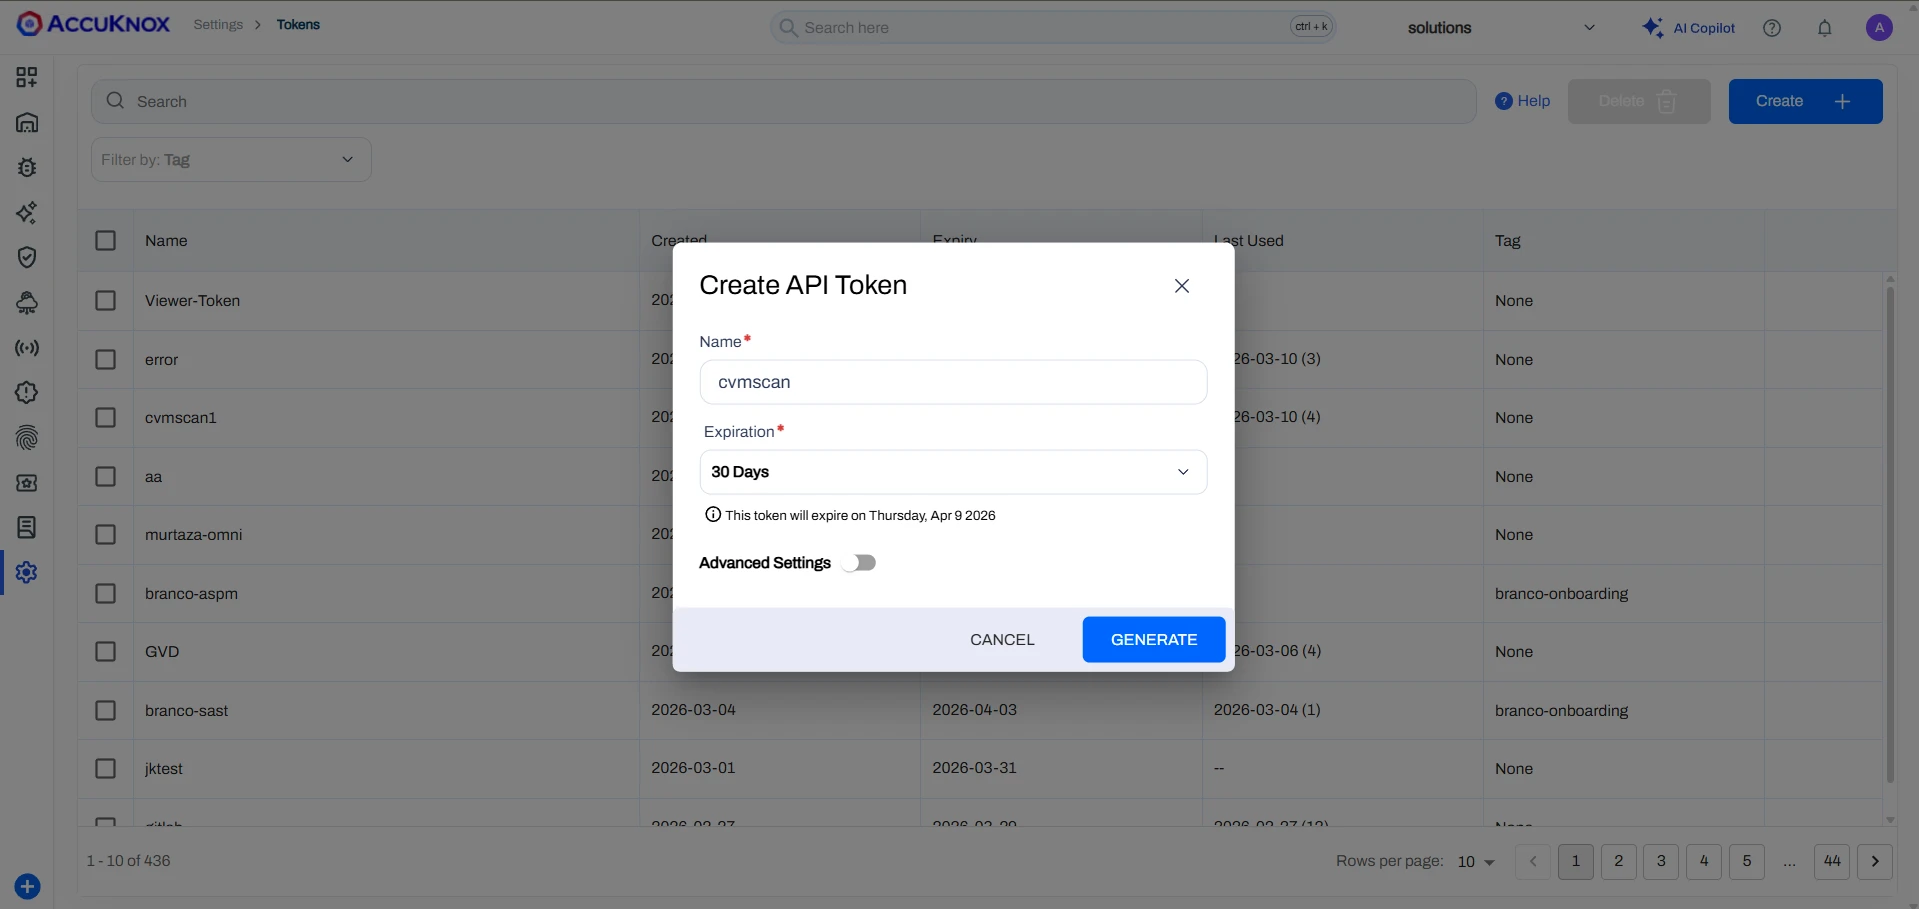
Task: Select the header checkbox above the token list
Action: 105,240
